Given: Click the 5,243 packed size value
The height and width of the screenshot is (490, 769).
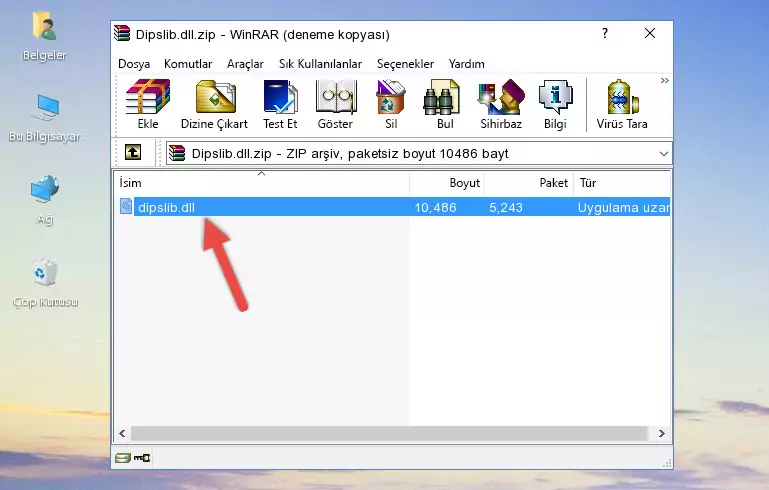Looking at the screenshot, I should [506, 207].
